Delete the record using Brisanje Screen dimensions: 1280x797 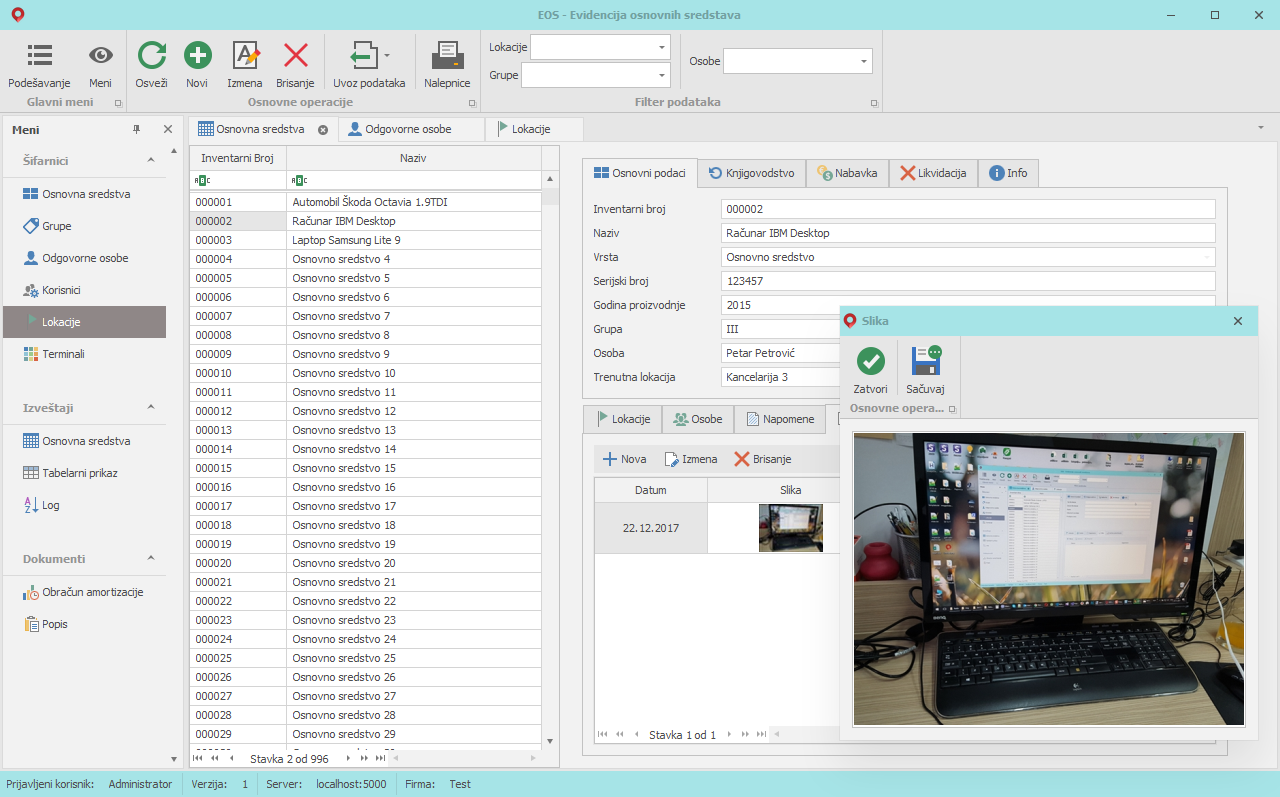(295, 65)
